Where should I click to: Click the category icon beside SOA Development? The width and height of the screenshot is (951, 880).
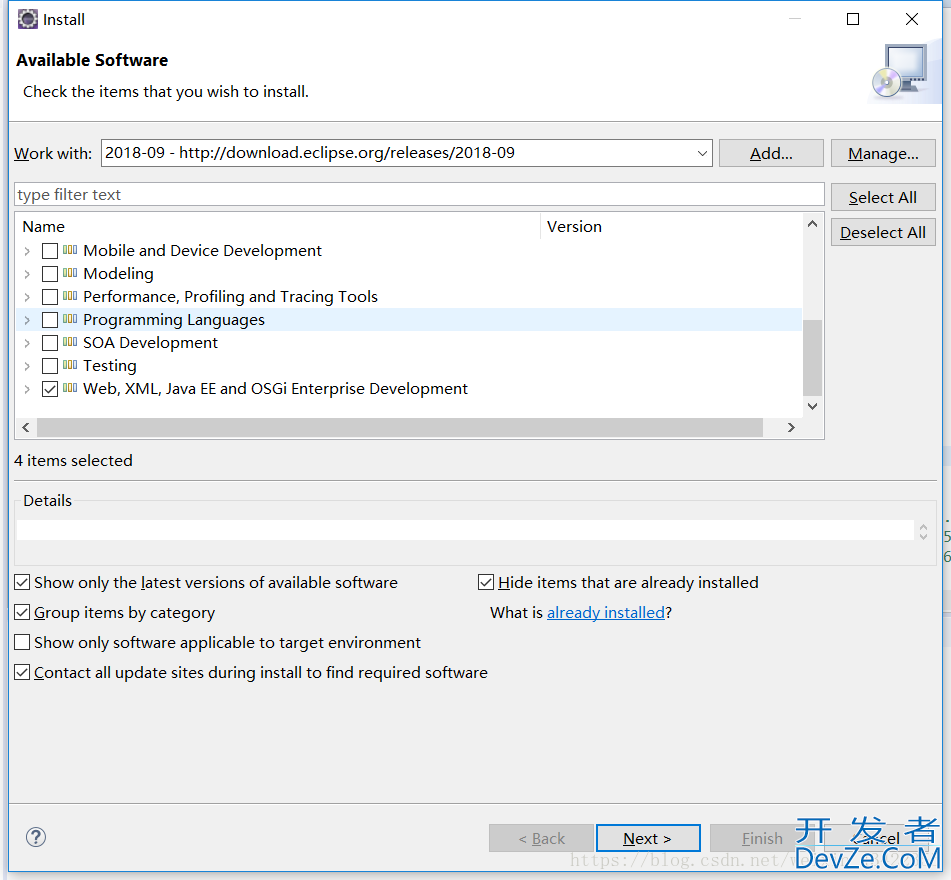pos(70,341)
